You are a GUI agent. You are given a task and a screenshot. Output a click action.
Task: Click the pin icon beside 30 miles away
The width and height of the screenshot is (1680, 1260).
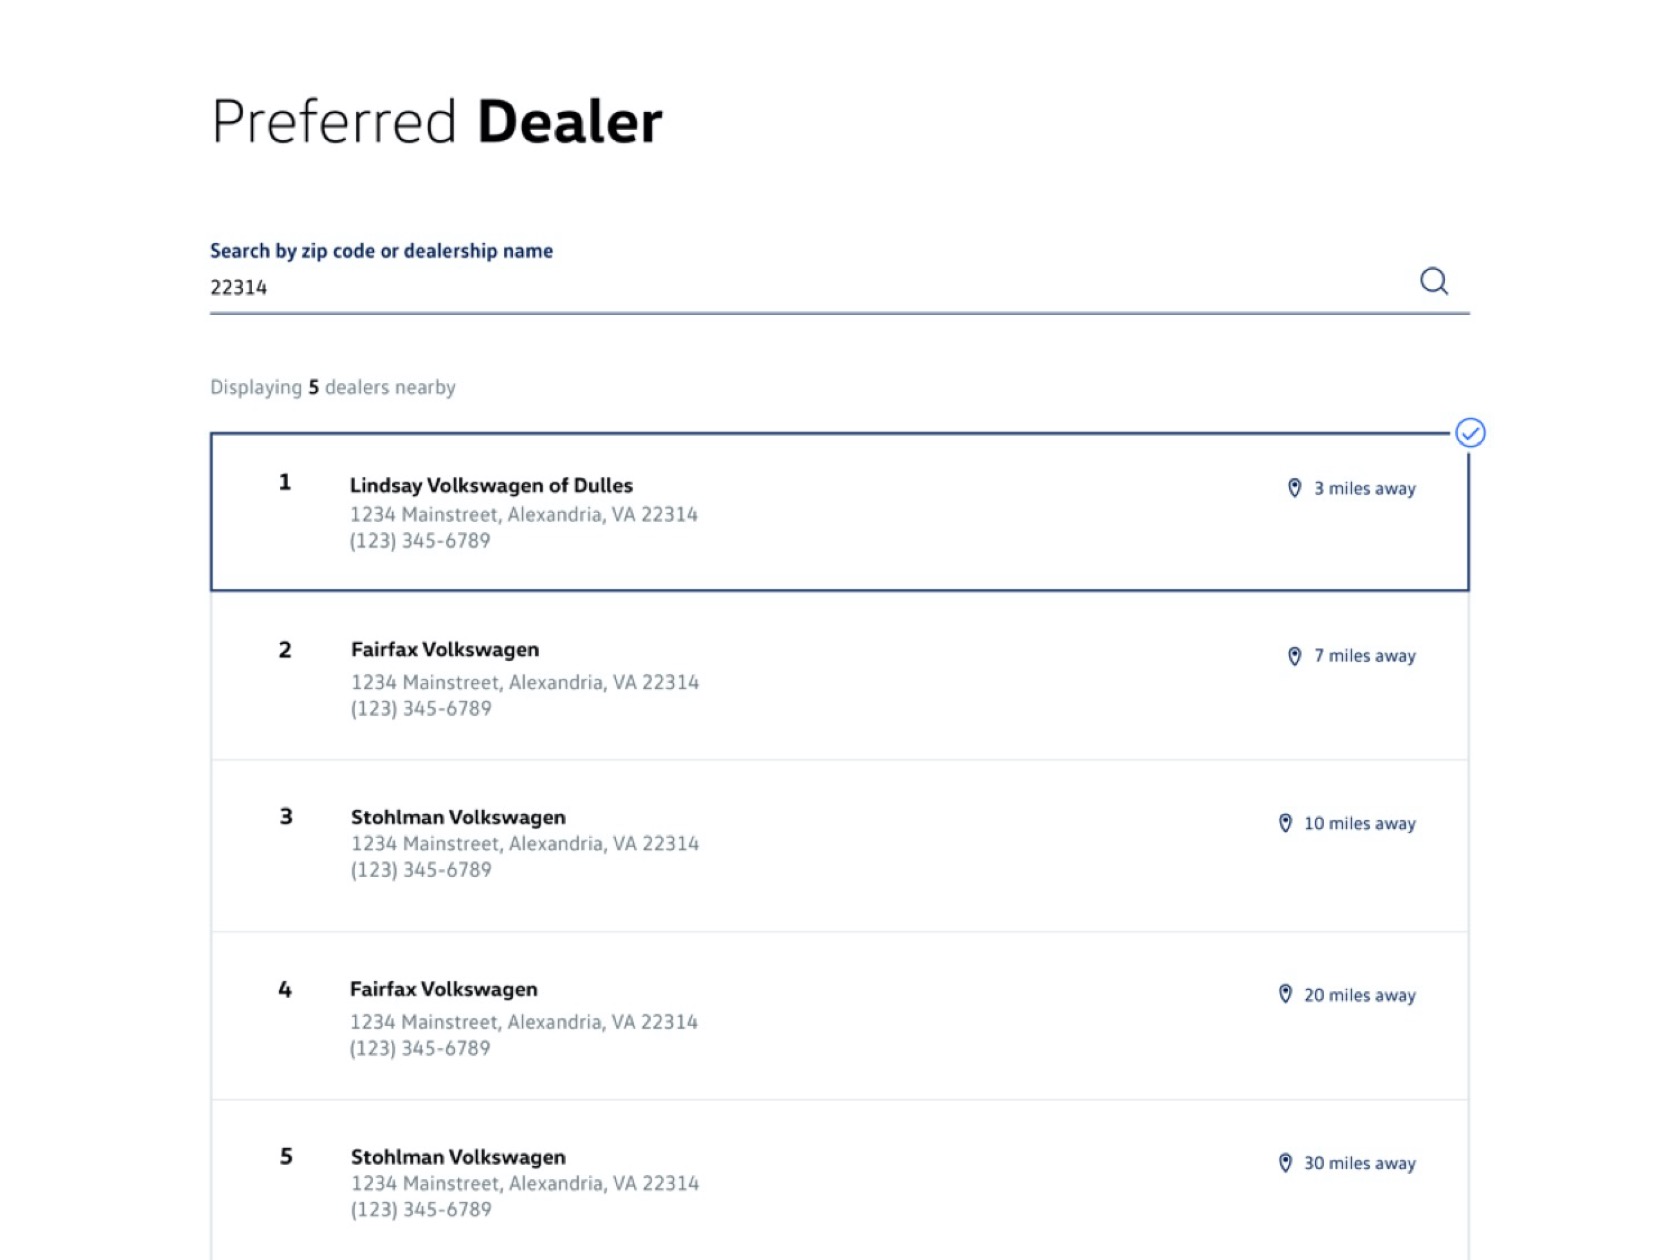tap(1285, 1163)
